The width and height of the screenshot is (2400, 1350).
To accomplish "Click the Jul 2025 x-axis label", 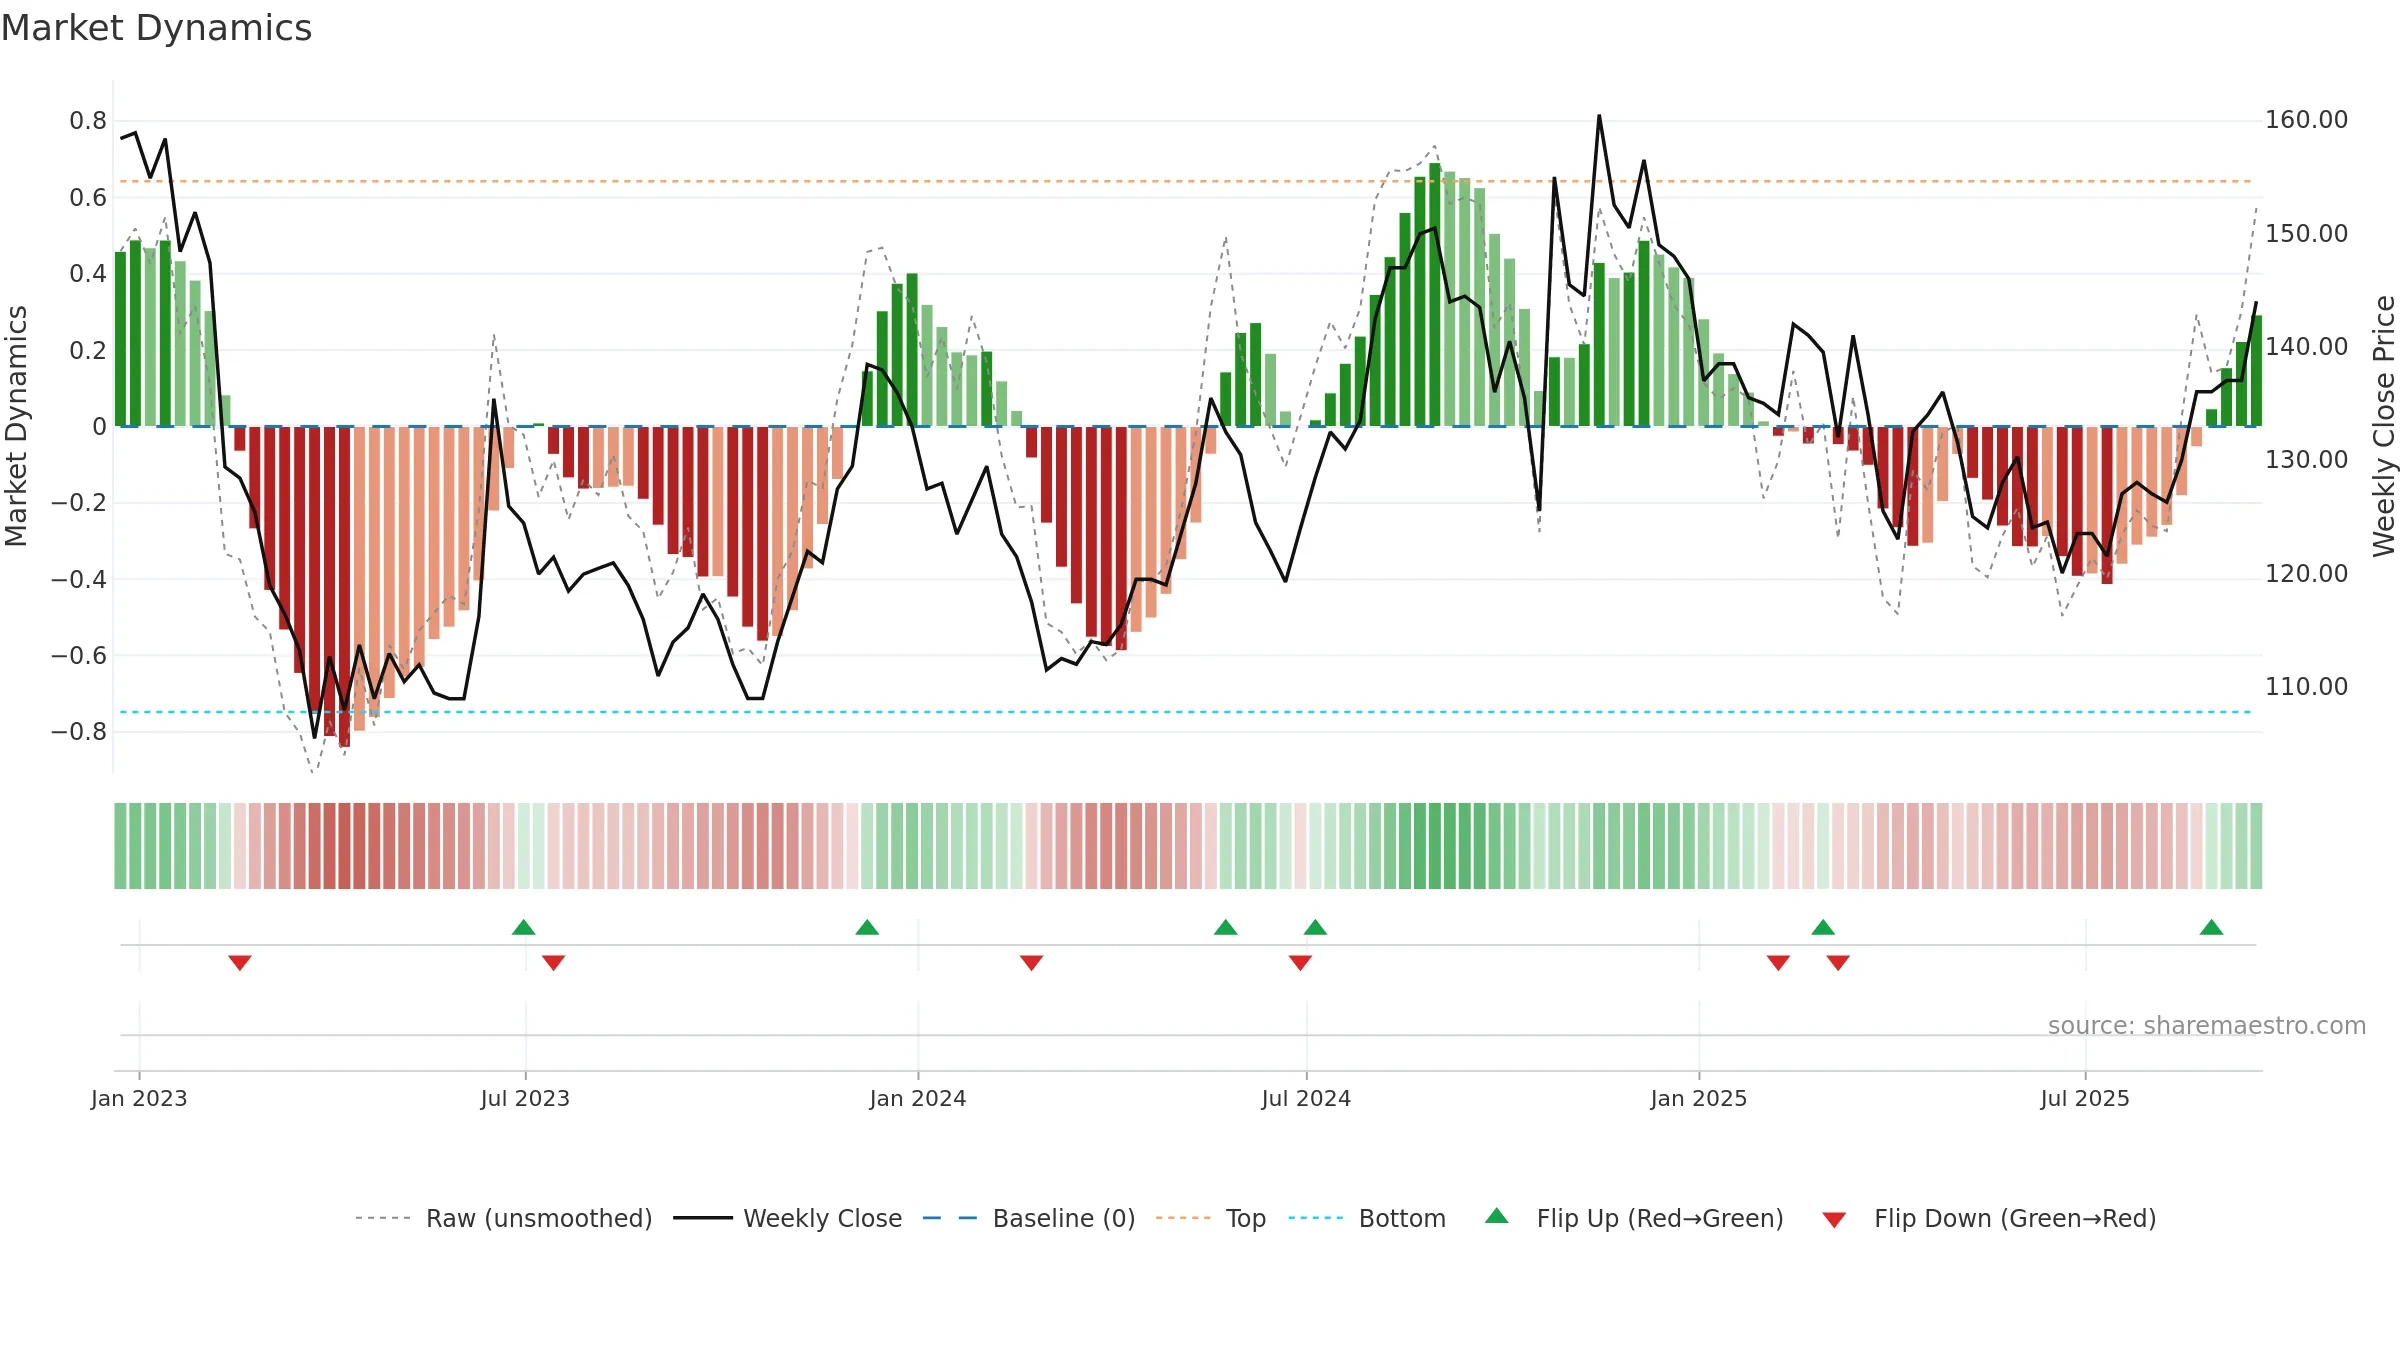I will click(x=2085, y=1098).
